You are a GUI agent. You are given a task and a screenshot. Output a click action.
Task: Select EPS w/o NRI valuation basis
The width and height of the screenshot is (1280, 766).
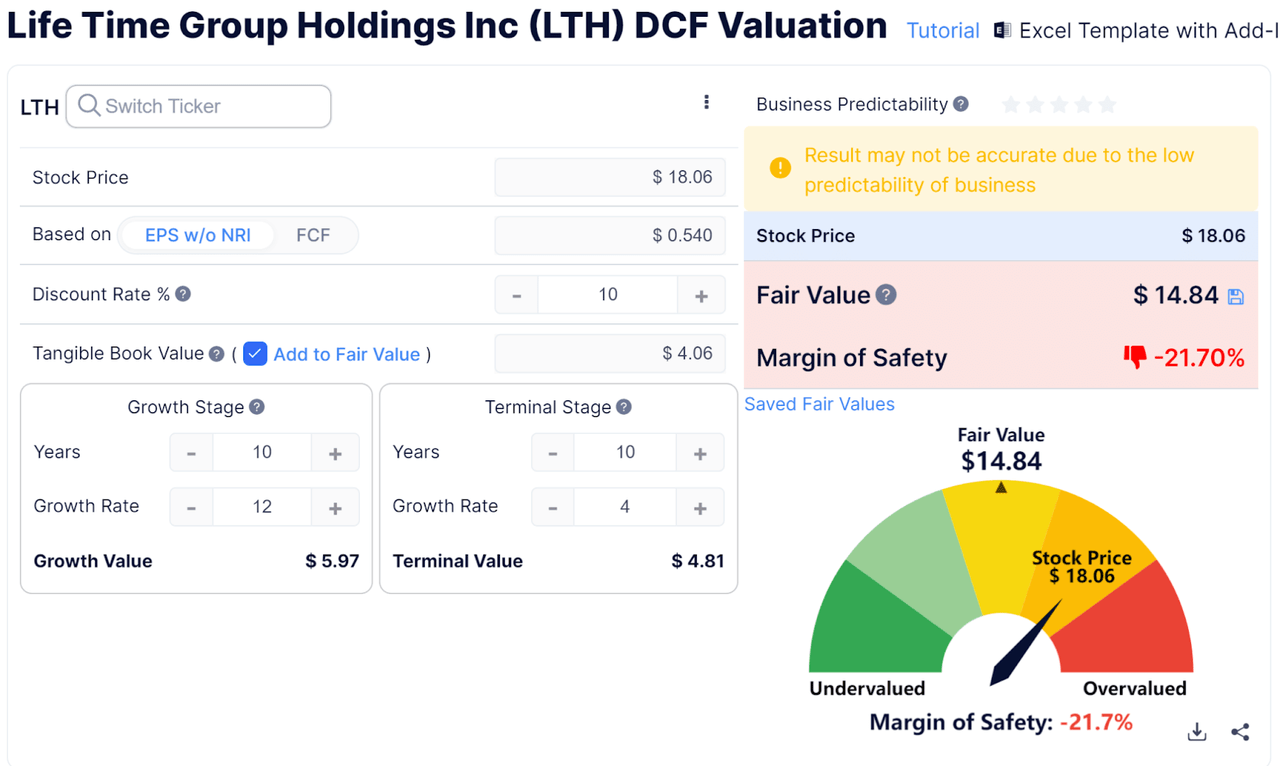click(197, 235)
